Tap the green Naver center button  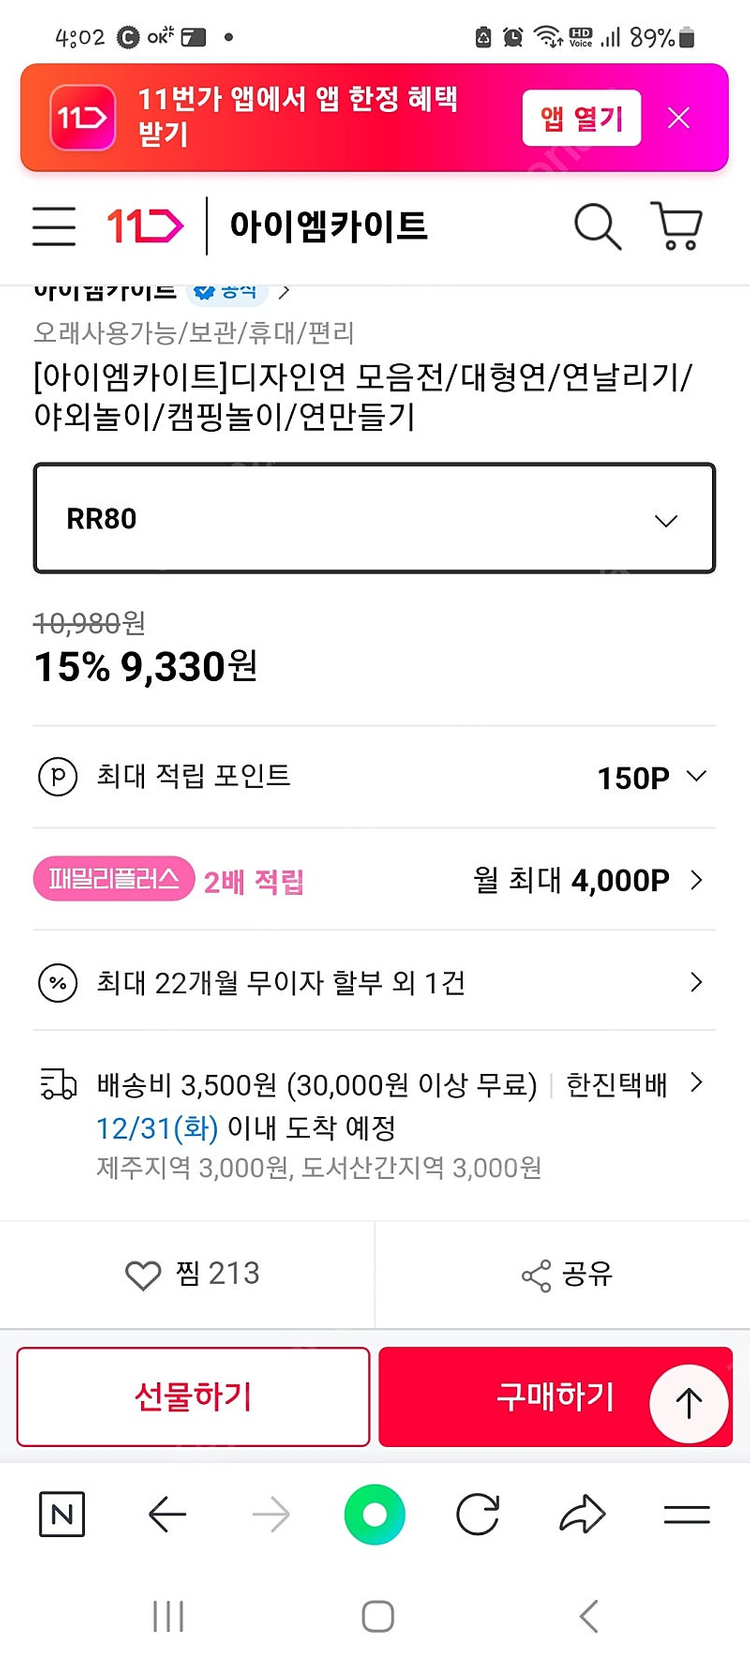click(374, 1515)
